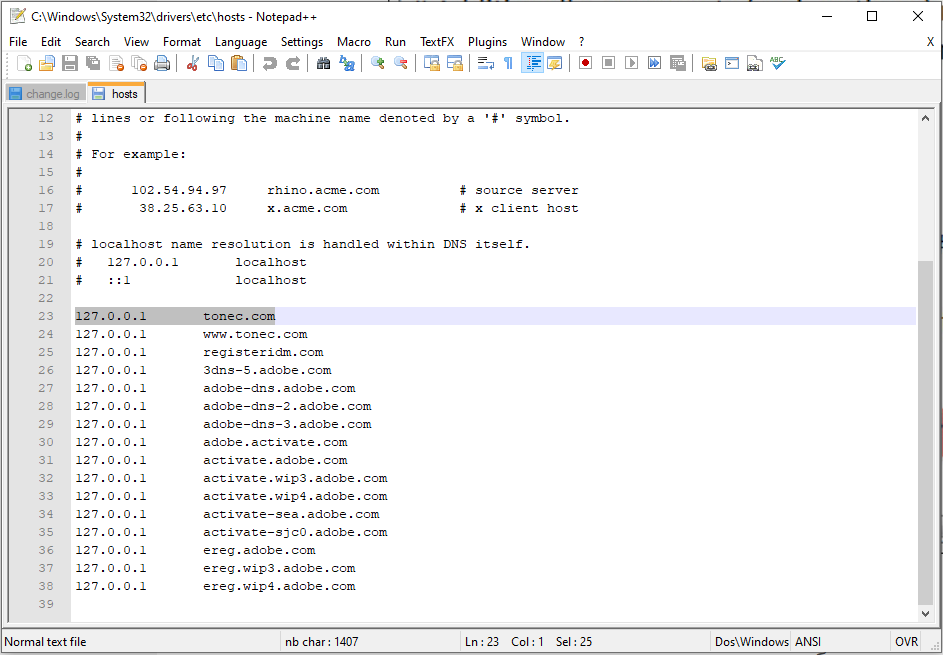Click rhino.acme.com on line 16

(x=323, y=190)
